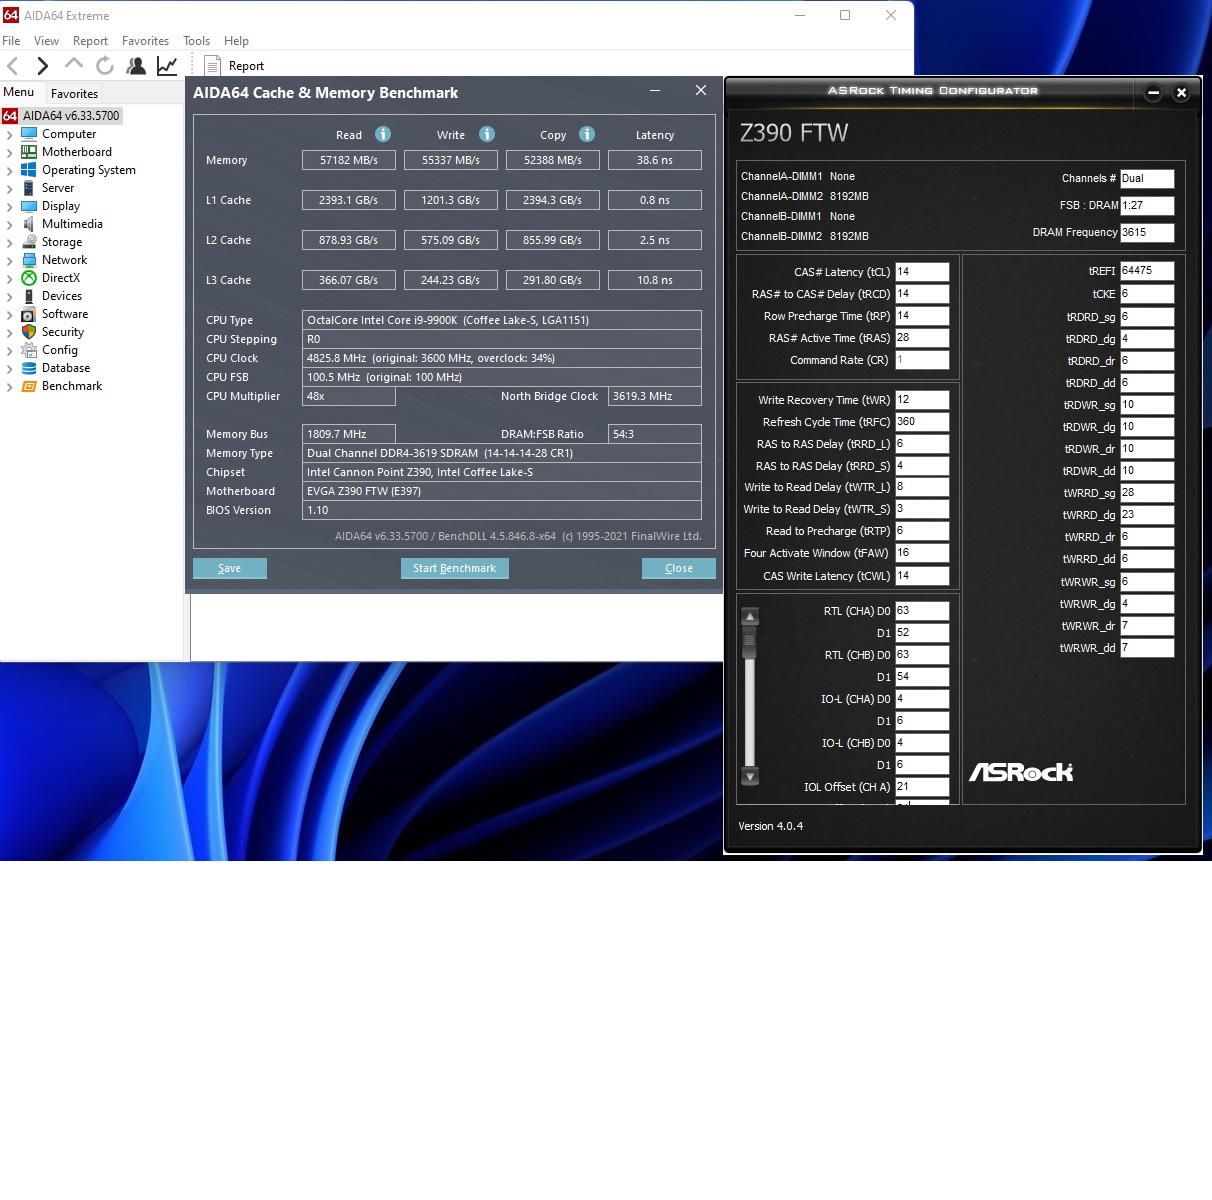Select the Computer tree item icon
1212x1200 pixels.
[x=29, y=134]
